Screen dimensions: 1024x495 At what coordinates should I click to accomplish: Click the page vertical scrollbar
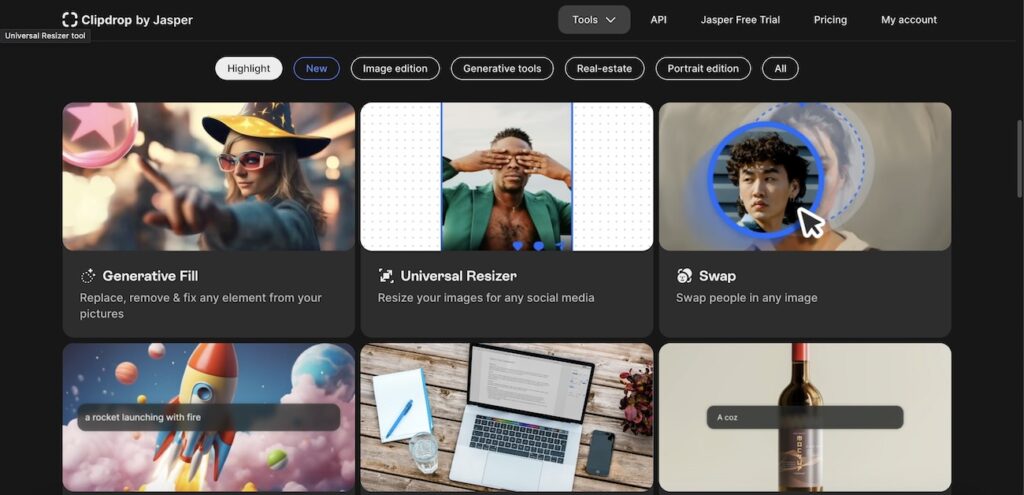(x=1019, y=150)
